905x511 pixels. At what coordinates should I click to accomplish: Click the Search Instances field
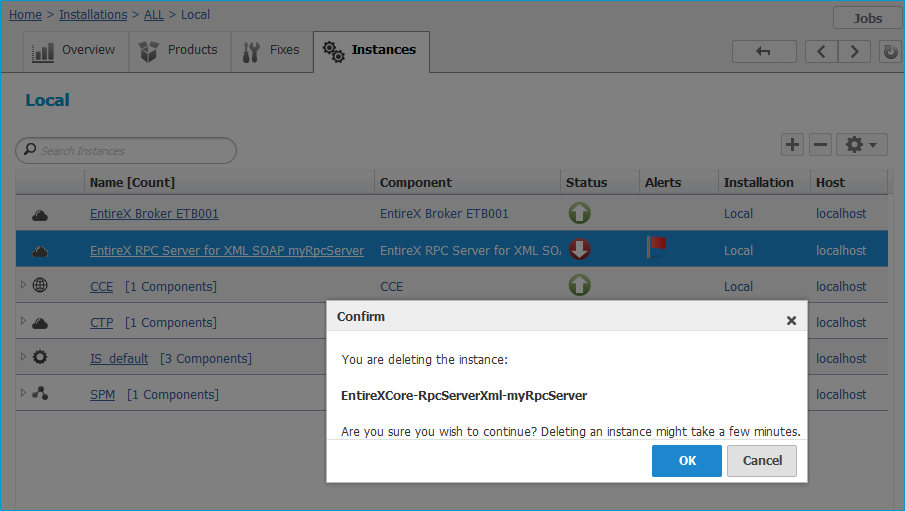tap(126, 151)
